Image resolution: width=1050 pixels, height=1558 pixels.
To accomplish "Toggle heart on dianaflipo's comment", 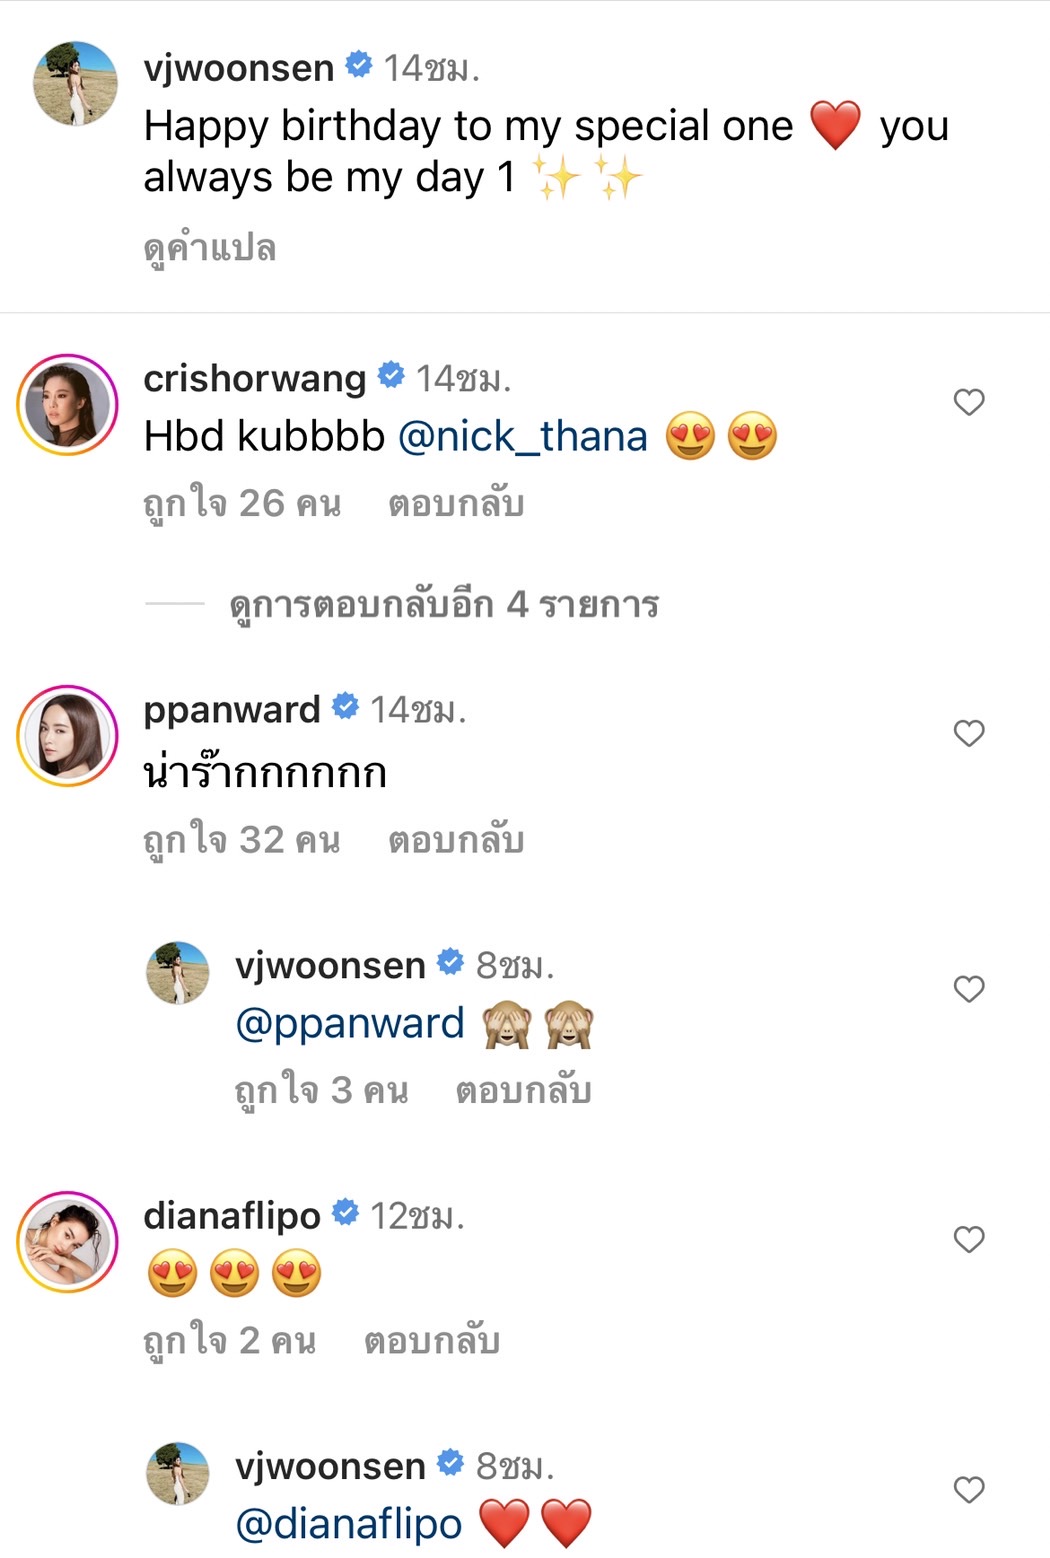I will (x=967, y=1239).
